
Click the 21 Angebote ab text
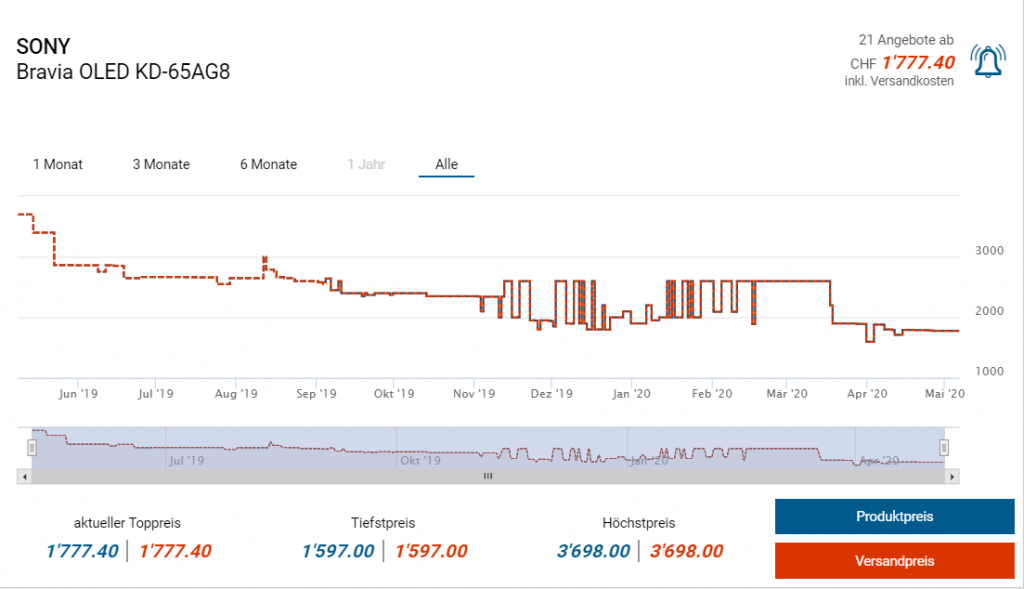906,40
